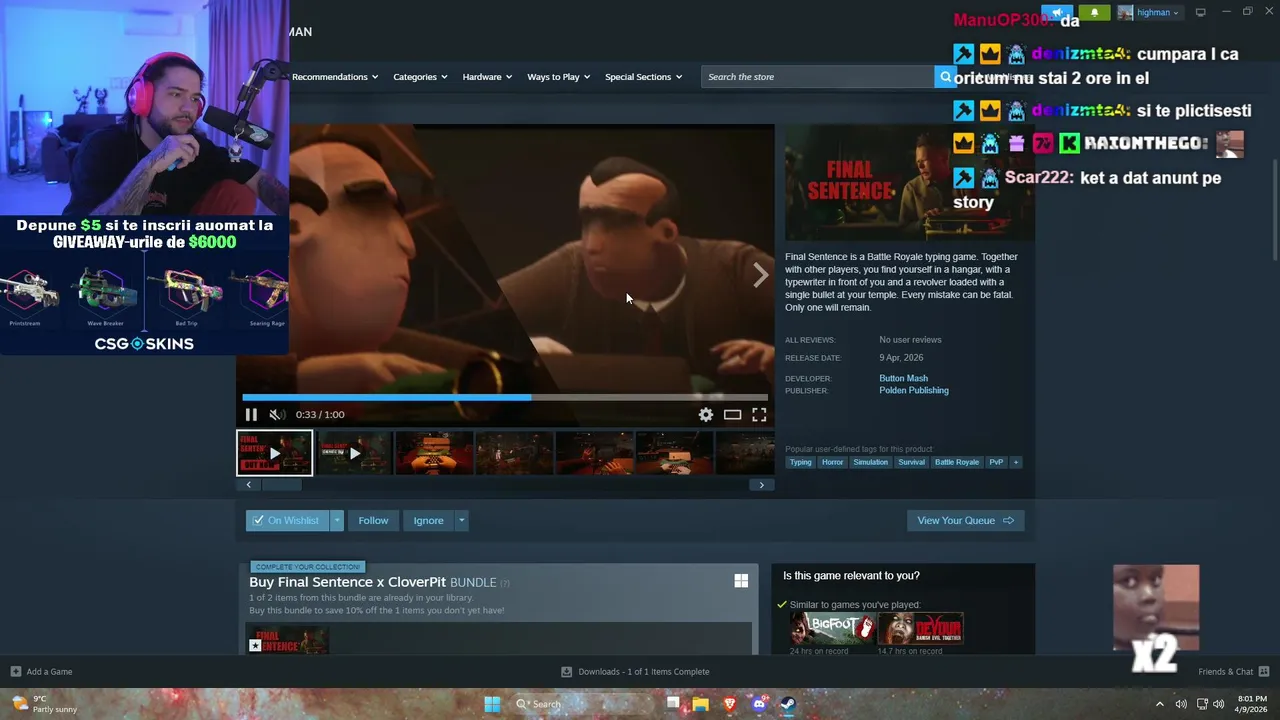Image resolution: width=1280 pixels, height=720 pixels.
Task: Follow the Final Sentence game
Action: [373, 520]
